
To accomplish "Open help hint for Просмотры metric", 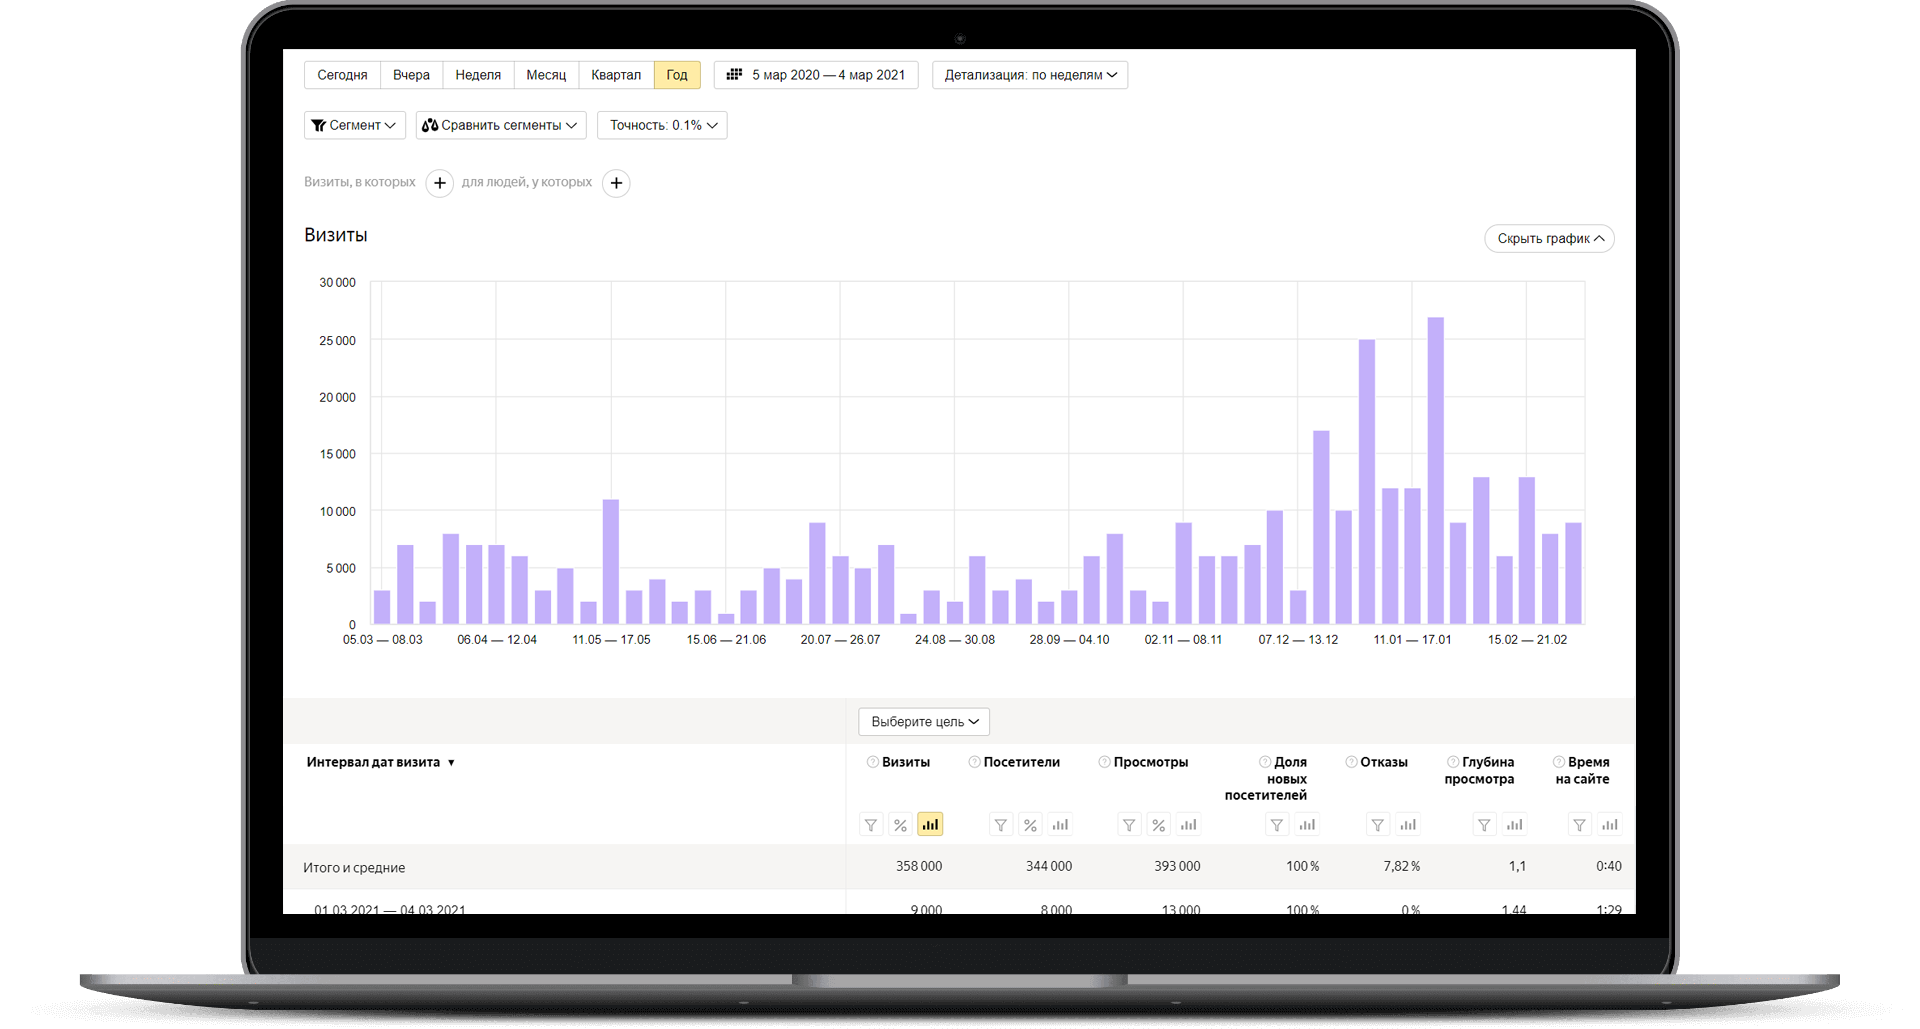I will [x=1104, y=762].
